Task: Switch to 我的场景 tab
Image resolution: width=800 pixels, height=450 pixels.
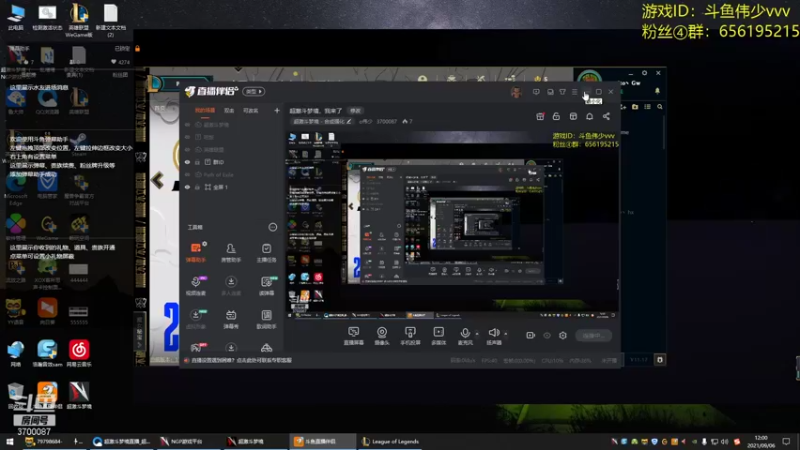Action: 205,111
